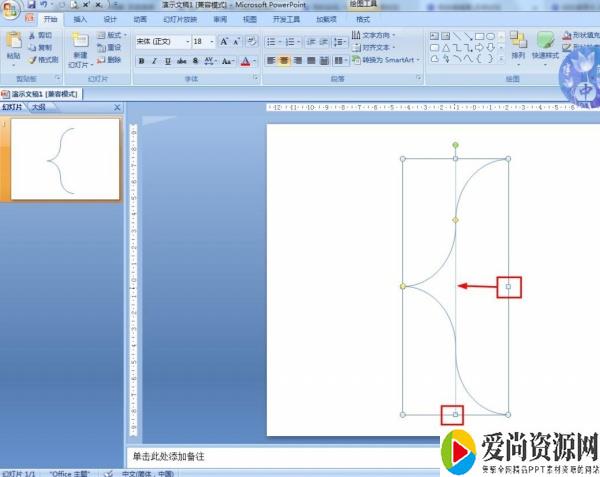
Task: Switch to the Insert (插入) ribbon tab
Action: click(x=80, y=19)
